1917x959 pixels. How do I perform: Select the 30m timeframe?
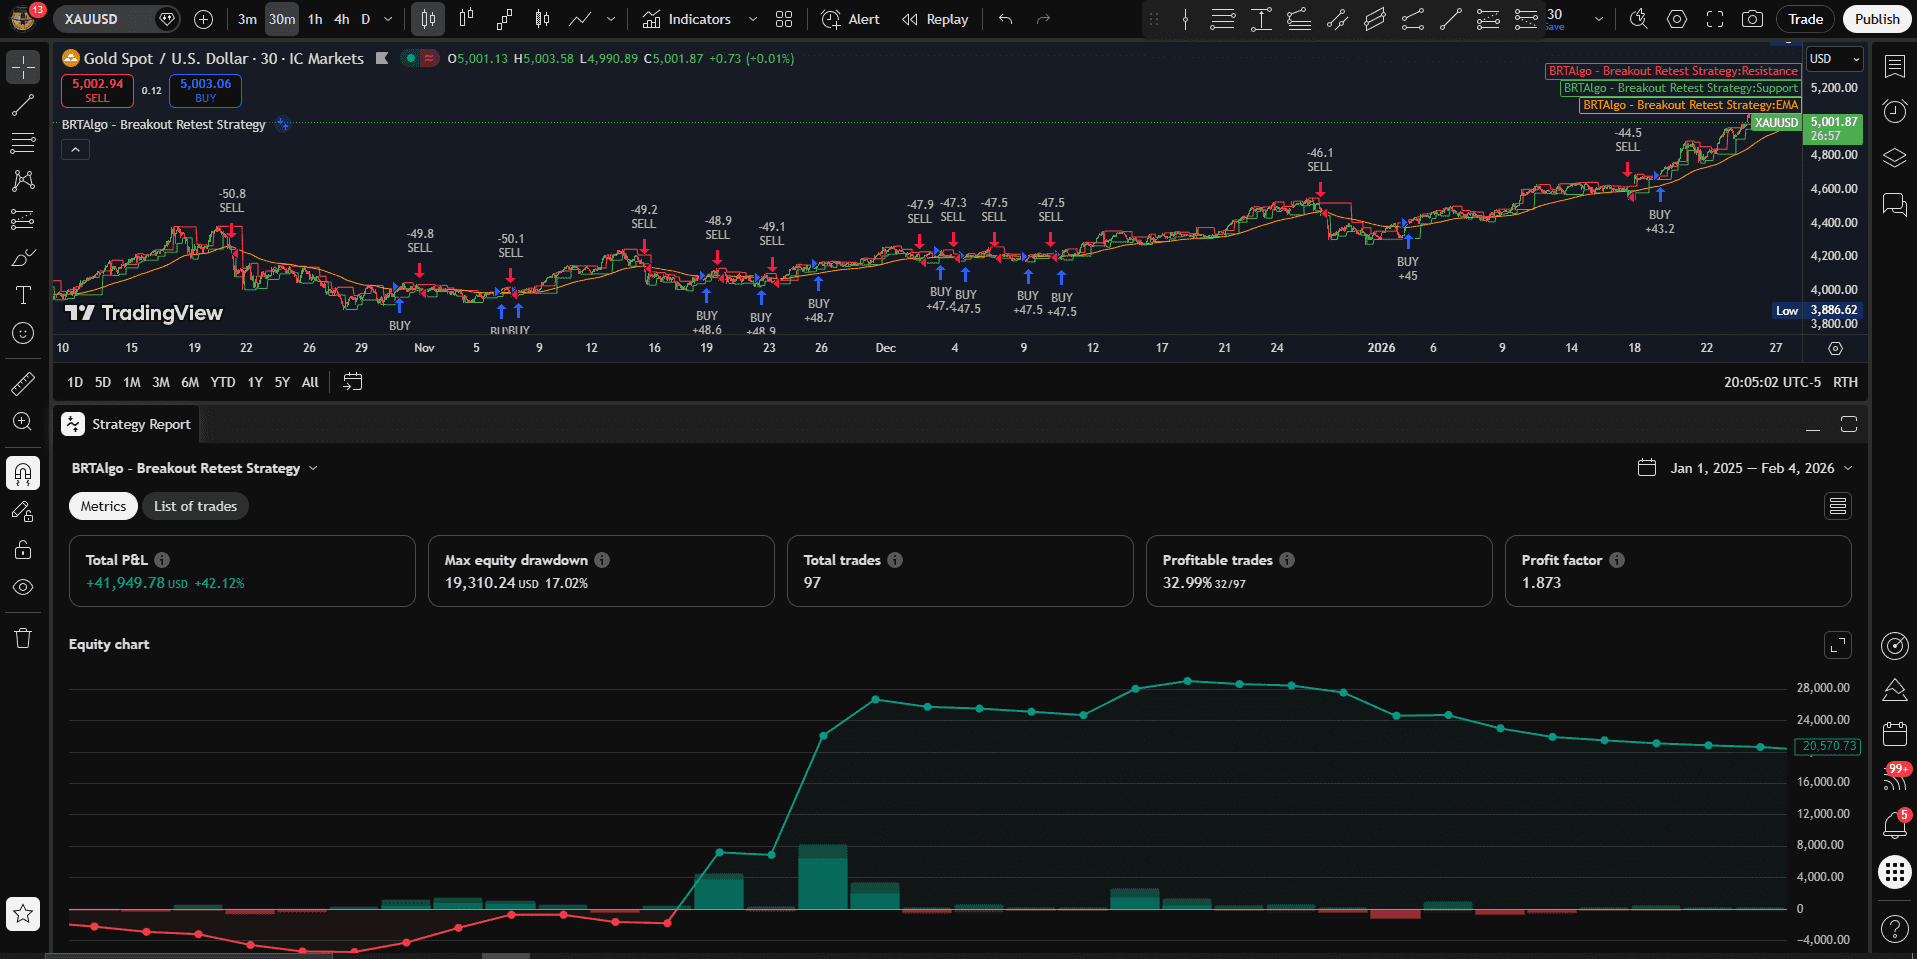[x=282, y=19]
